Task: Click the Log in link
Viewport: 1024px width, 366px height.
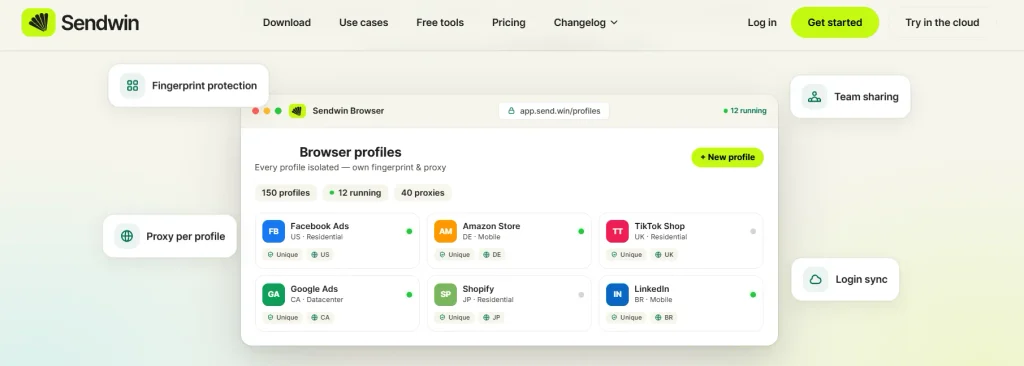Action: [762, 22]
